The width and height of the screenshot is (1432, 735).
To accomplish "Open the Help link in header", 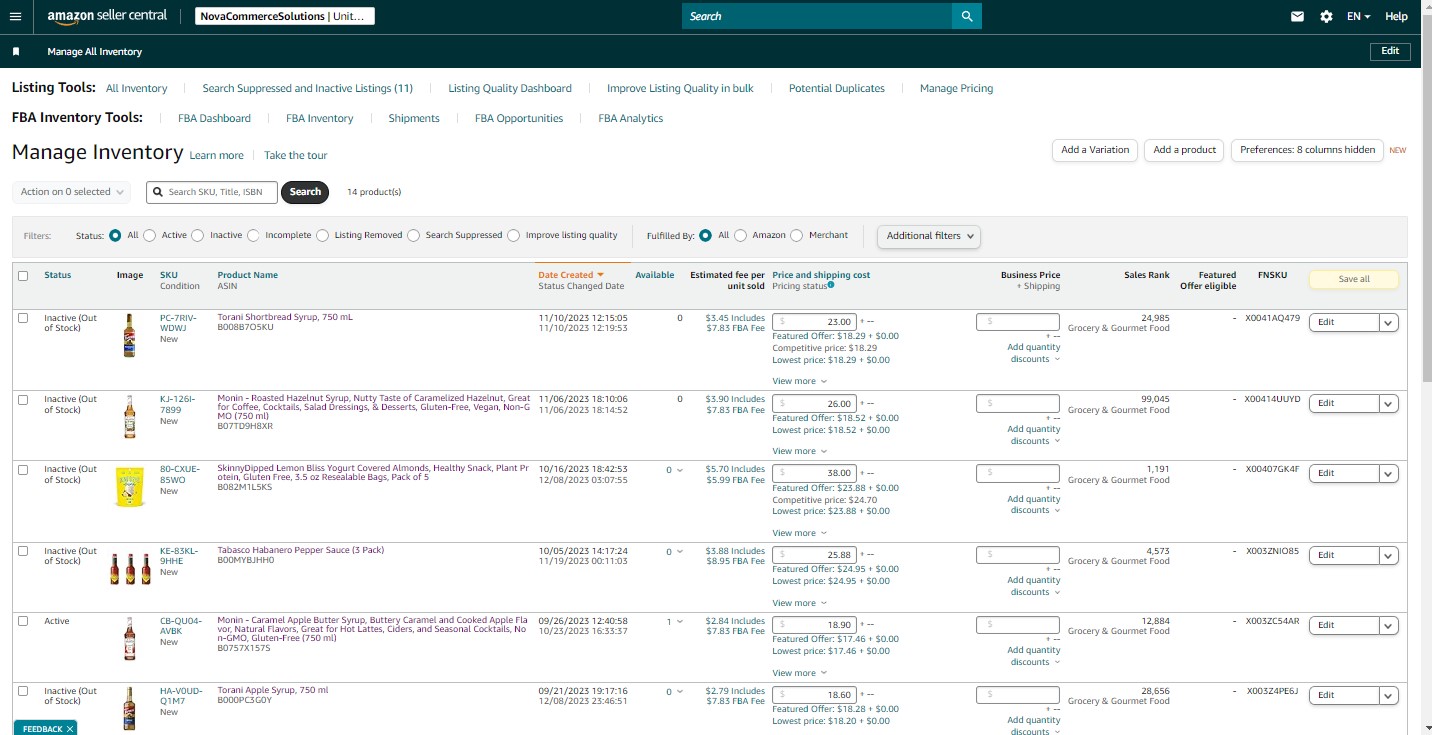I will click(1396, 16).
